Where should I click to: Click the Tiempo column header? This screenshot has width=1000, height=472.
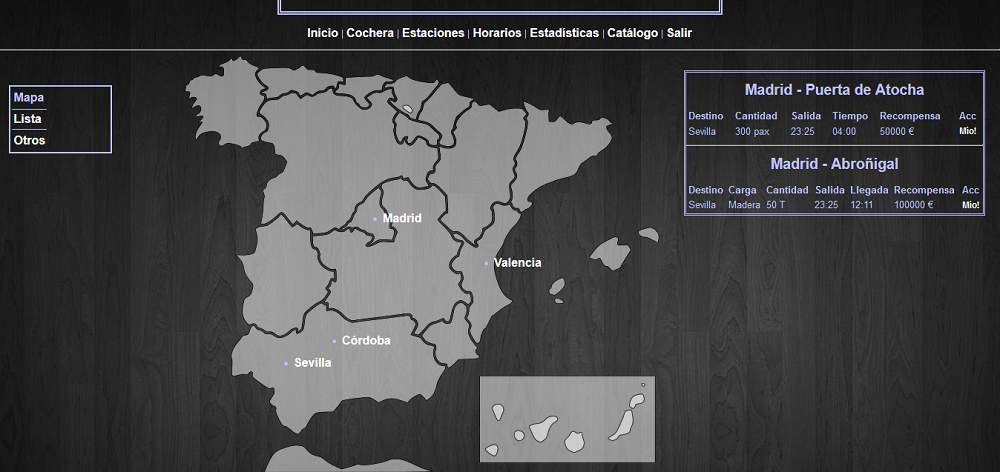click(x=850, y=116)
